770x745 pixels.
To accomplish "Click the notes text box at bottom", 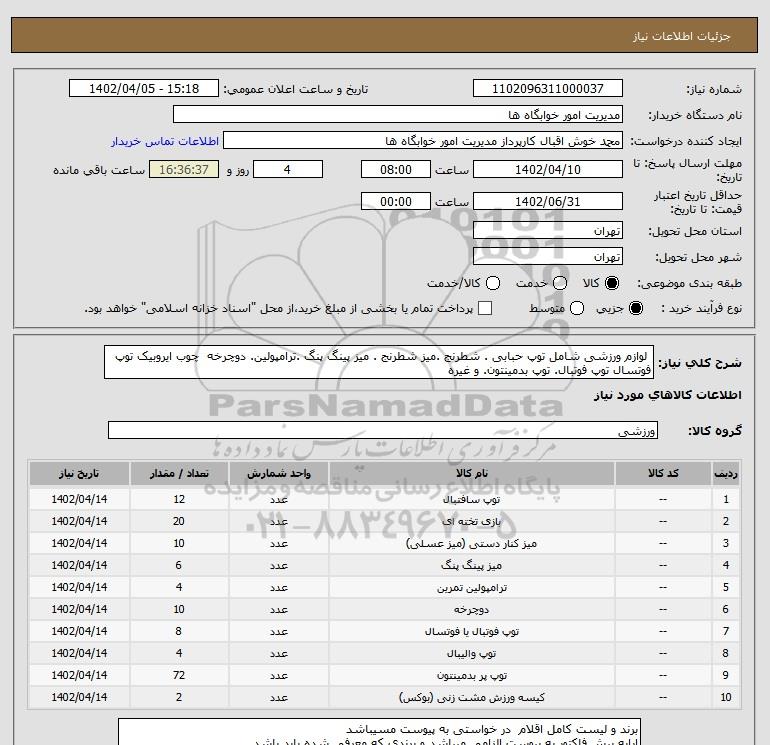I will click(379, 732).
